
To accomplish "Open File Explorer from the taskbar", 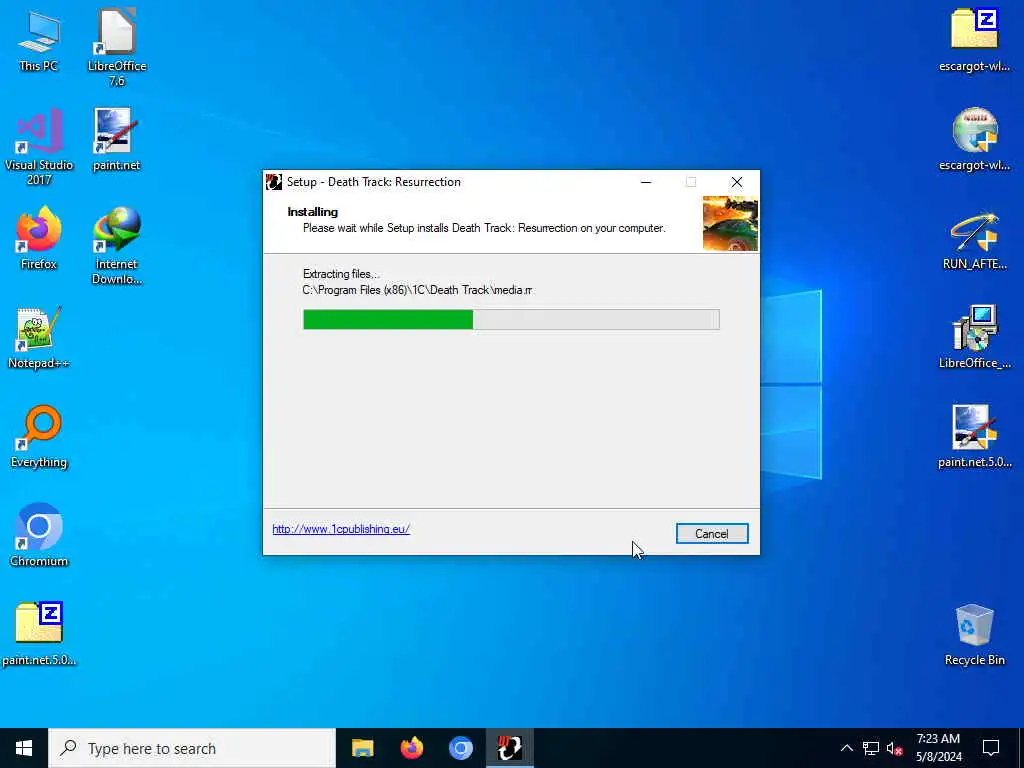I will tap(362, 748).
